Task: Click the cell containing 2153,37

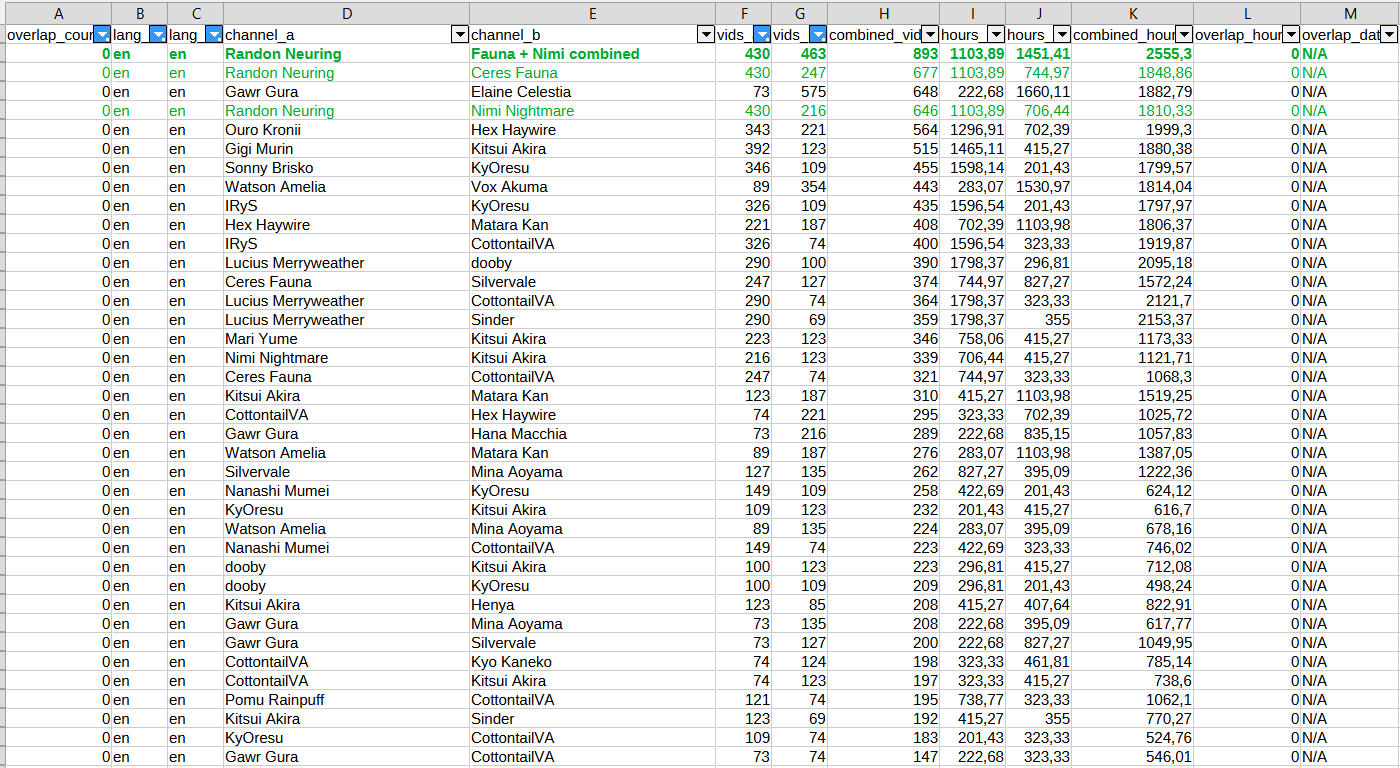Action: (x=1133, y=320)
